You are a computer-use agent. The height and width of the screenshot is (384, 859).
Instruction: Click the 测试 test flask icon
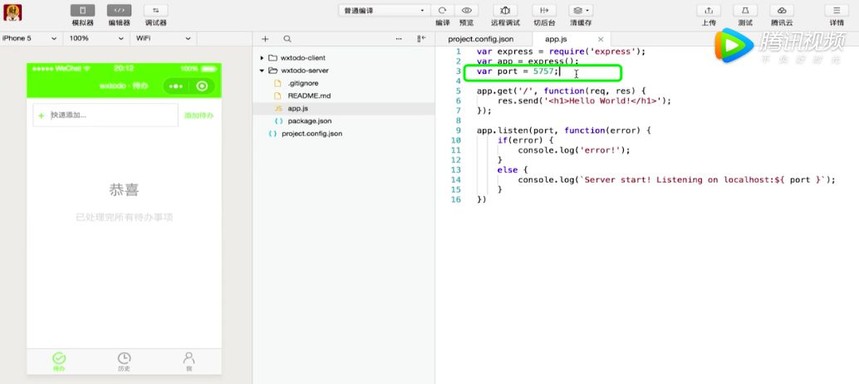(x=745, y=10)
